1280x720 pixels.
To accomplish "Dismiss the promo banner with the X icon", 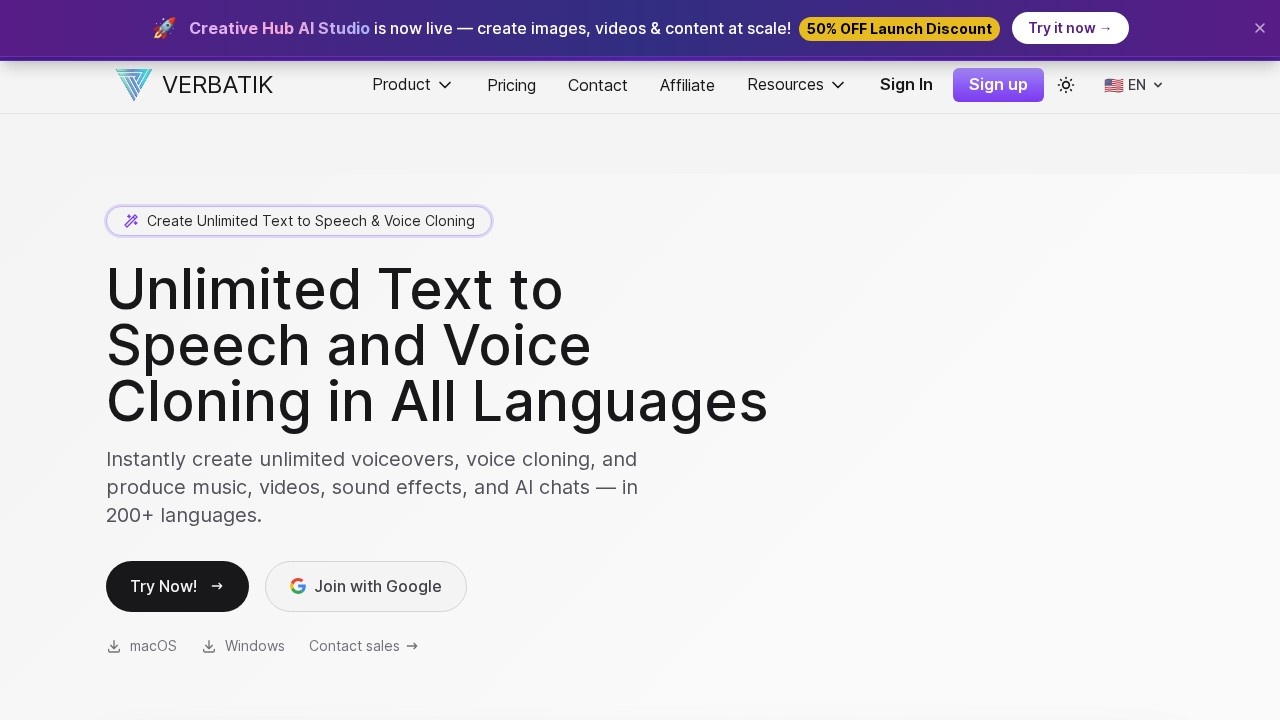I will 1260,28.
